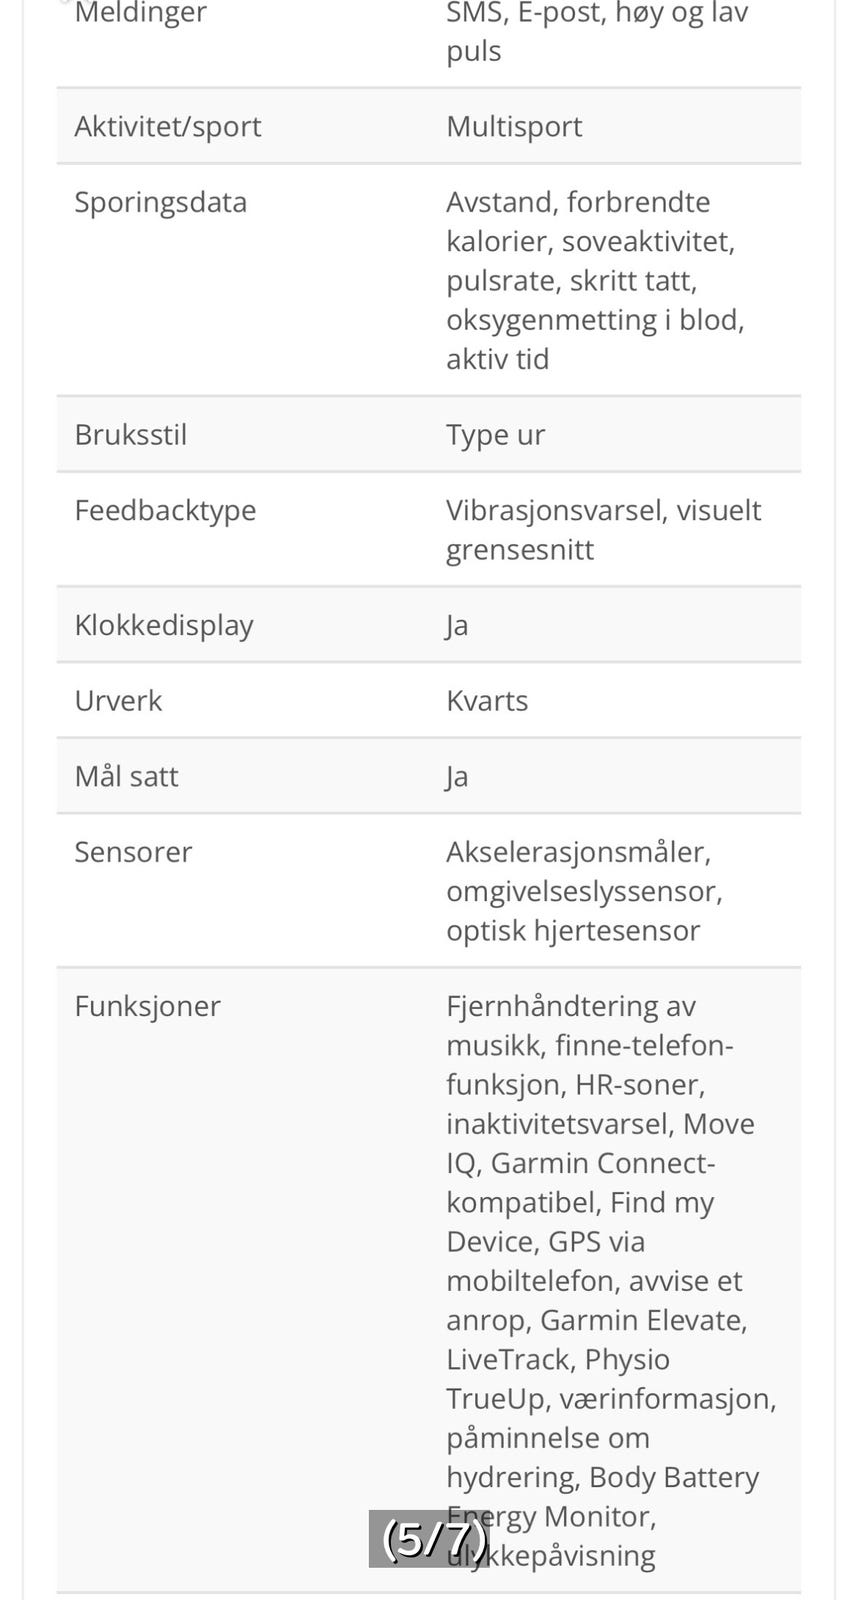Click the Multisport value text

pos(514,127)
